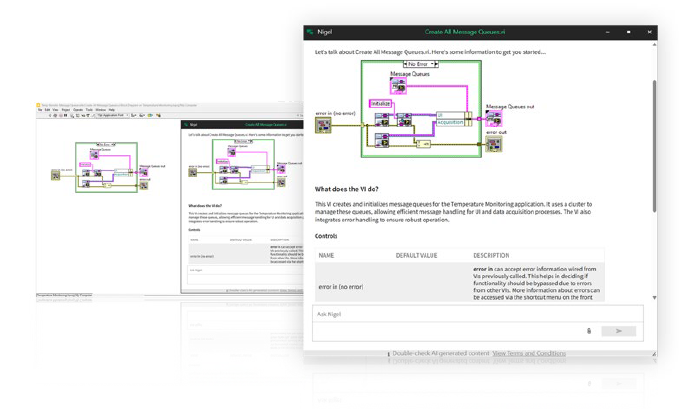Click the Initialize constant in Nigel diagram
Screen dimensions: 700x409
coord(380,103)
